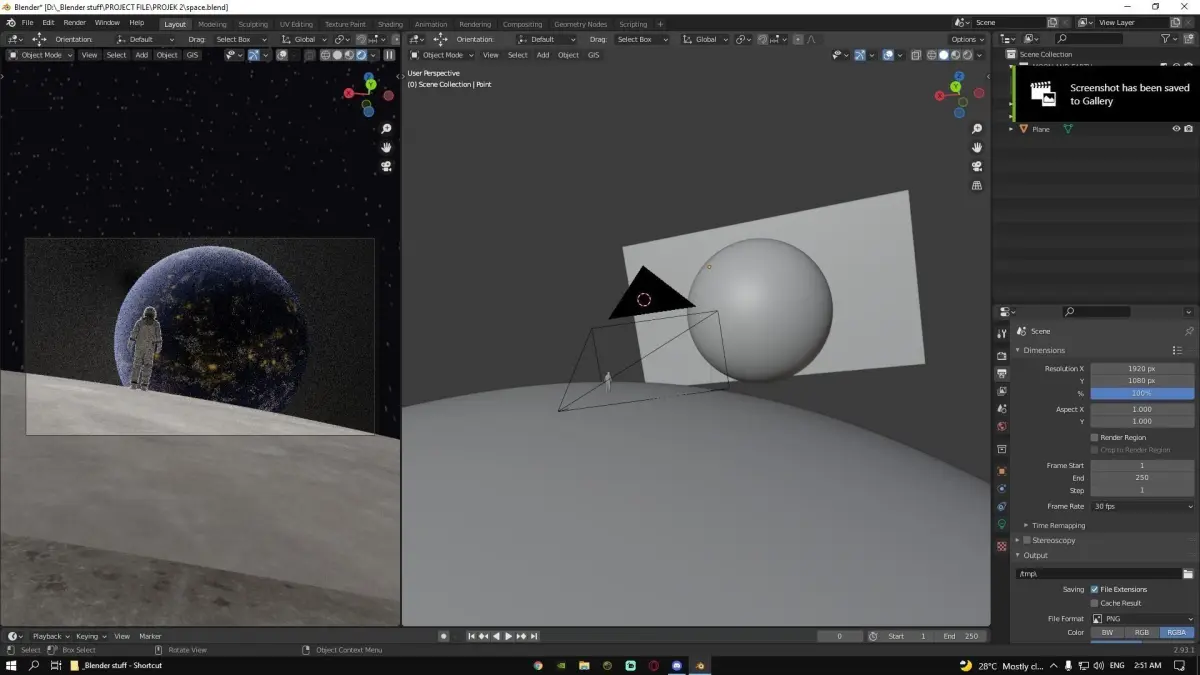Image resolution: width=1200 pixels, height=675 pixels.
Task: Enable Render Region checkbox
Action: coord(1095,438)
